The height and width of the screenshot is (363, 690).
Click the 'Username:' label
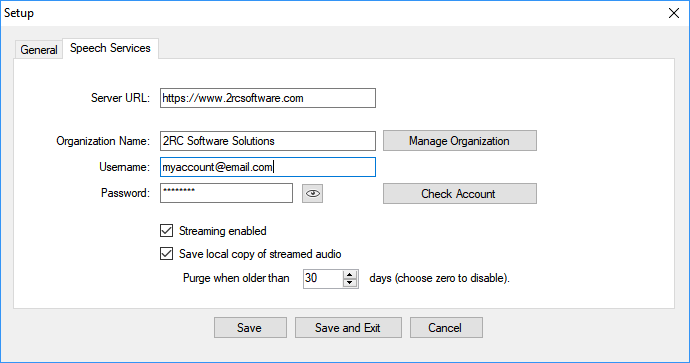pos(125,167)
